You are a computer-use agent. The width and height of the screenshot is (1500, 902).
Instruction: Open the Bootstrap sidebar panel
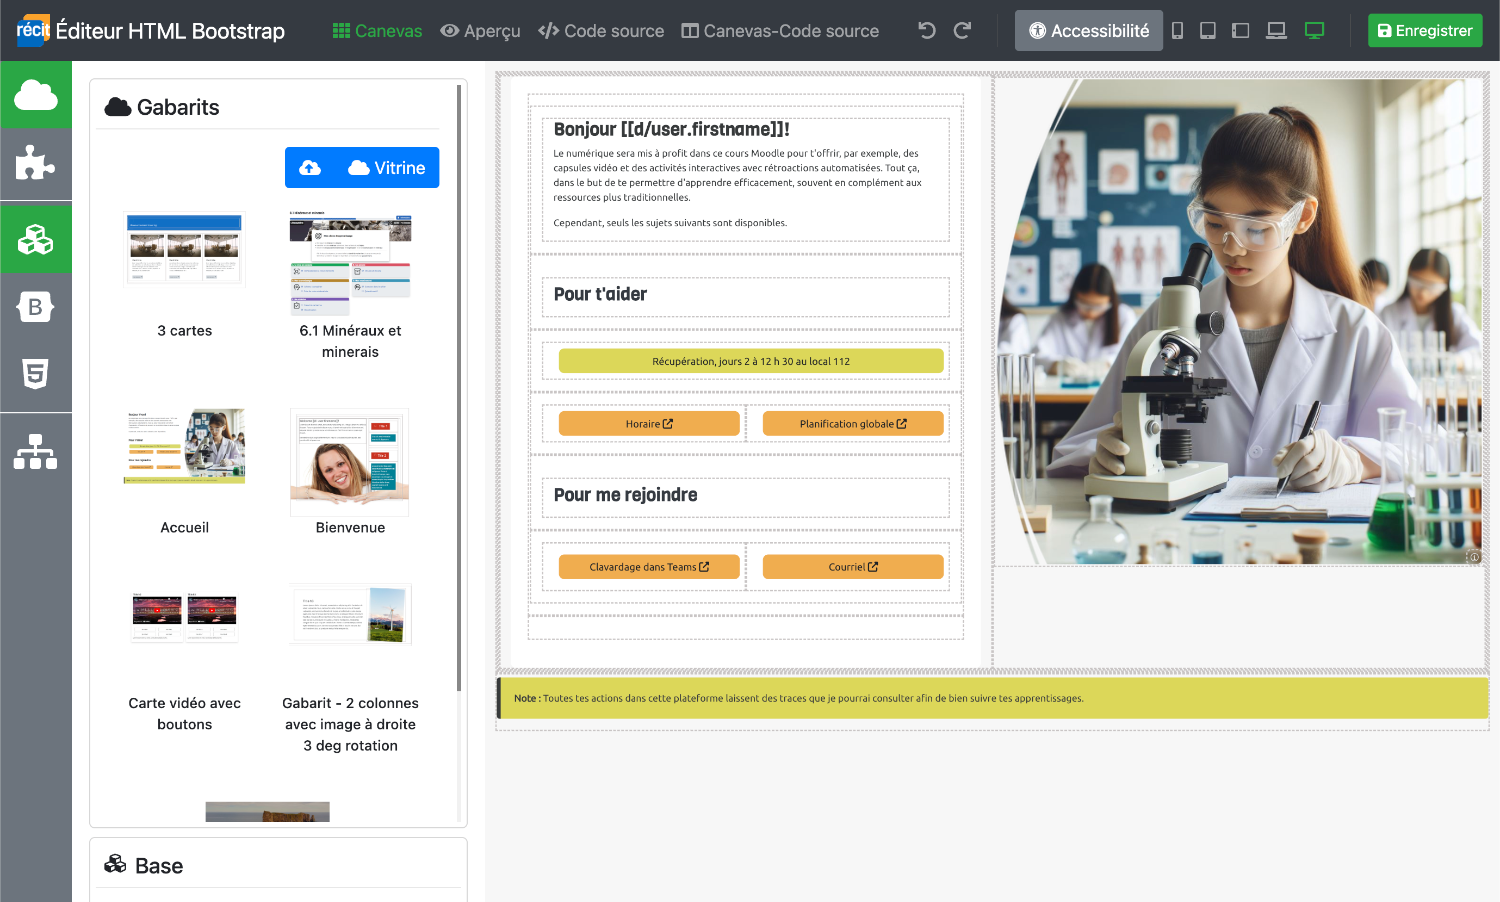pos(36,307)
